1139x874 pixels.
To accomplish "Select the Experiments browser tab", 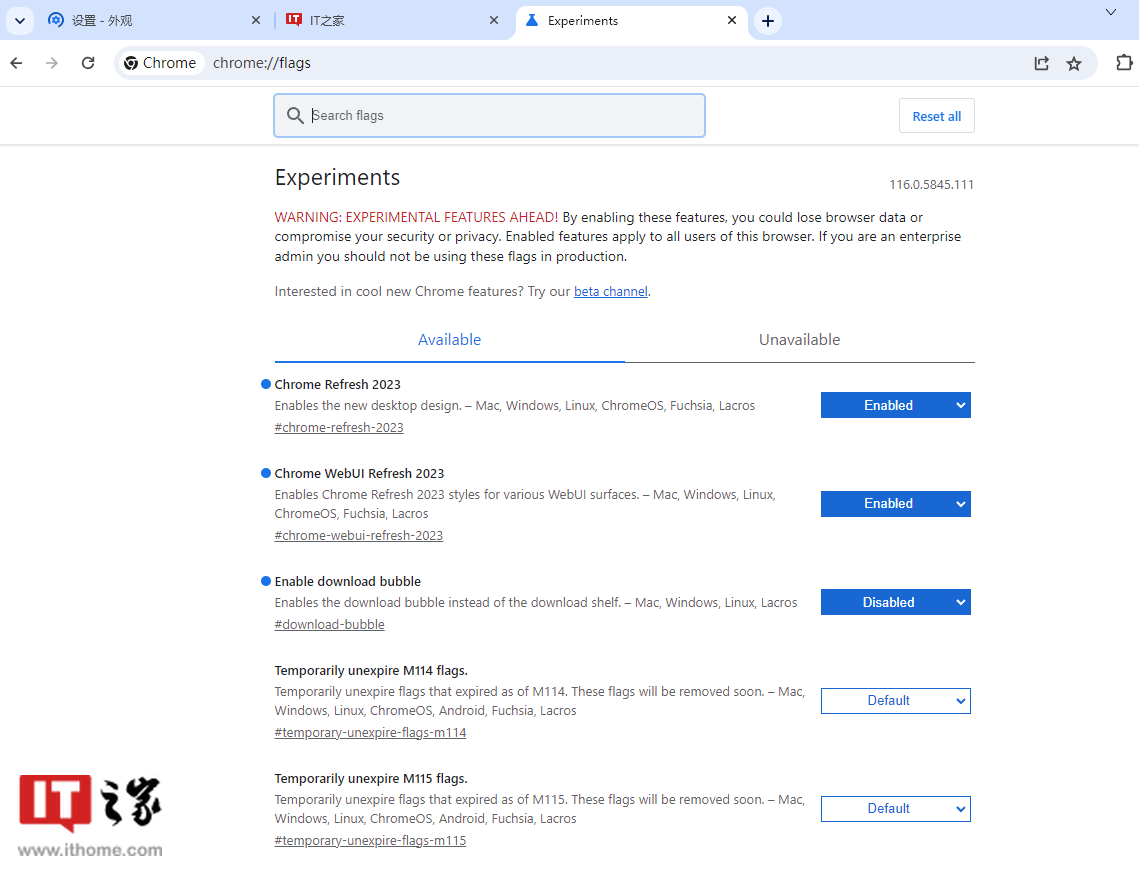I will (x=632, y=20).
